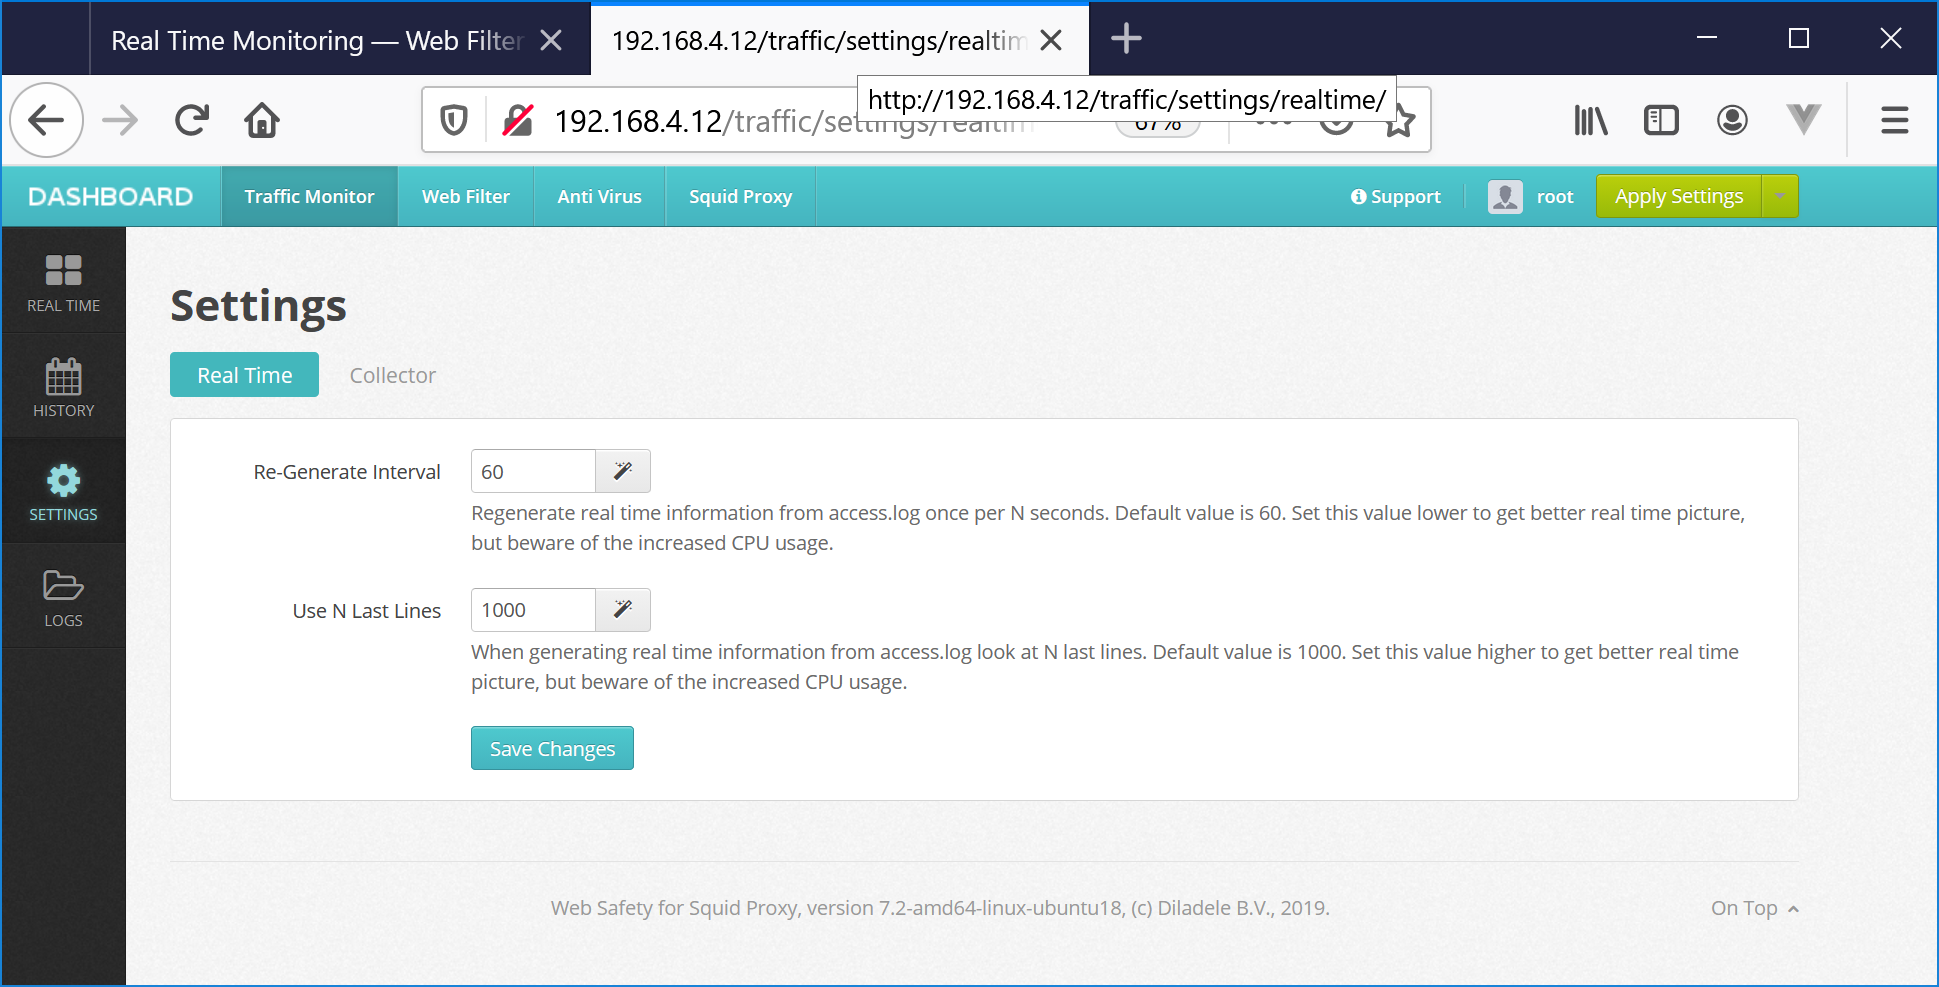Select Real Time settings tab
This screenshot has width=1939, height=987.
[245, 375]
